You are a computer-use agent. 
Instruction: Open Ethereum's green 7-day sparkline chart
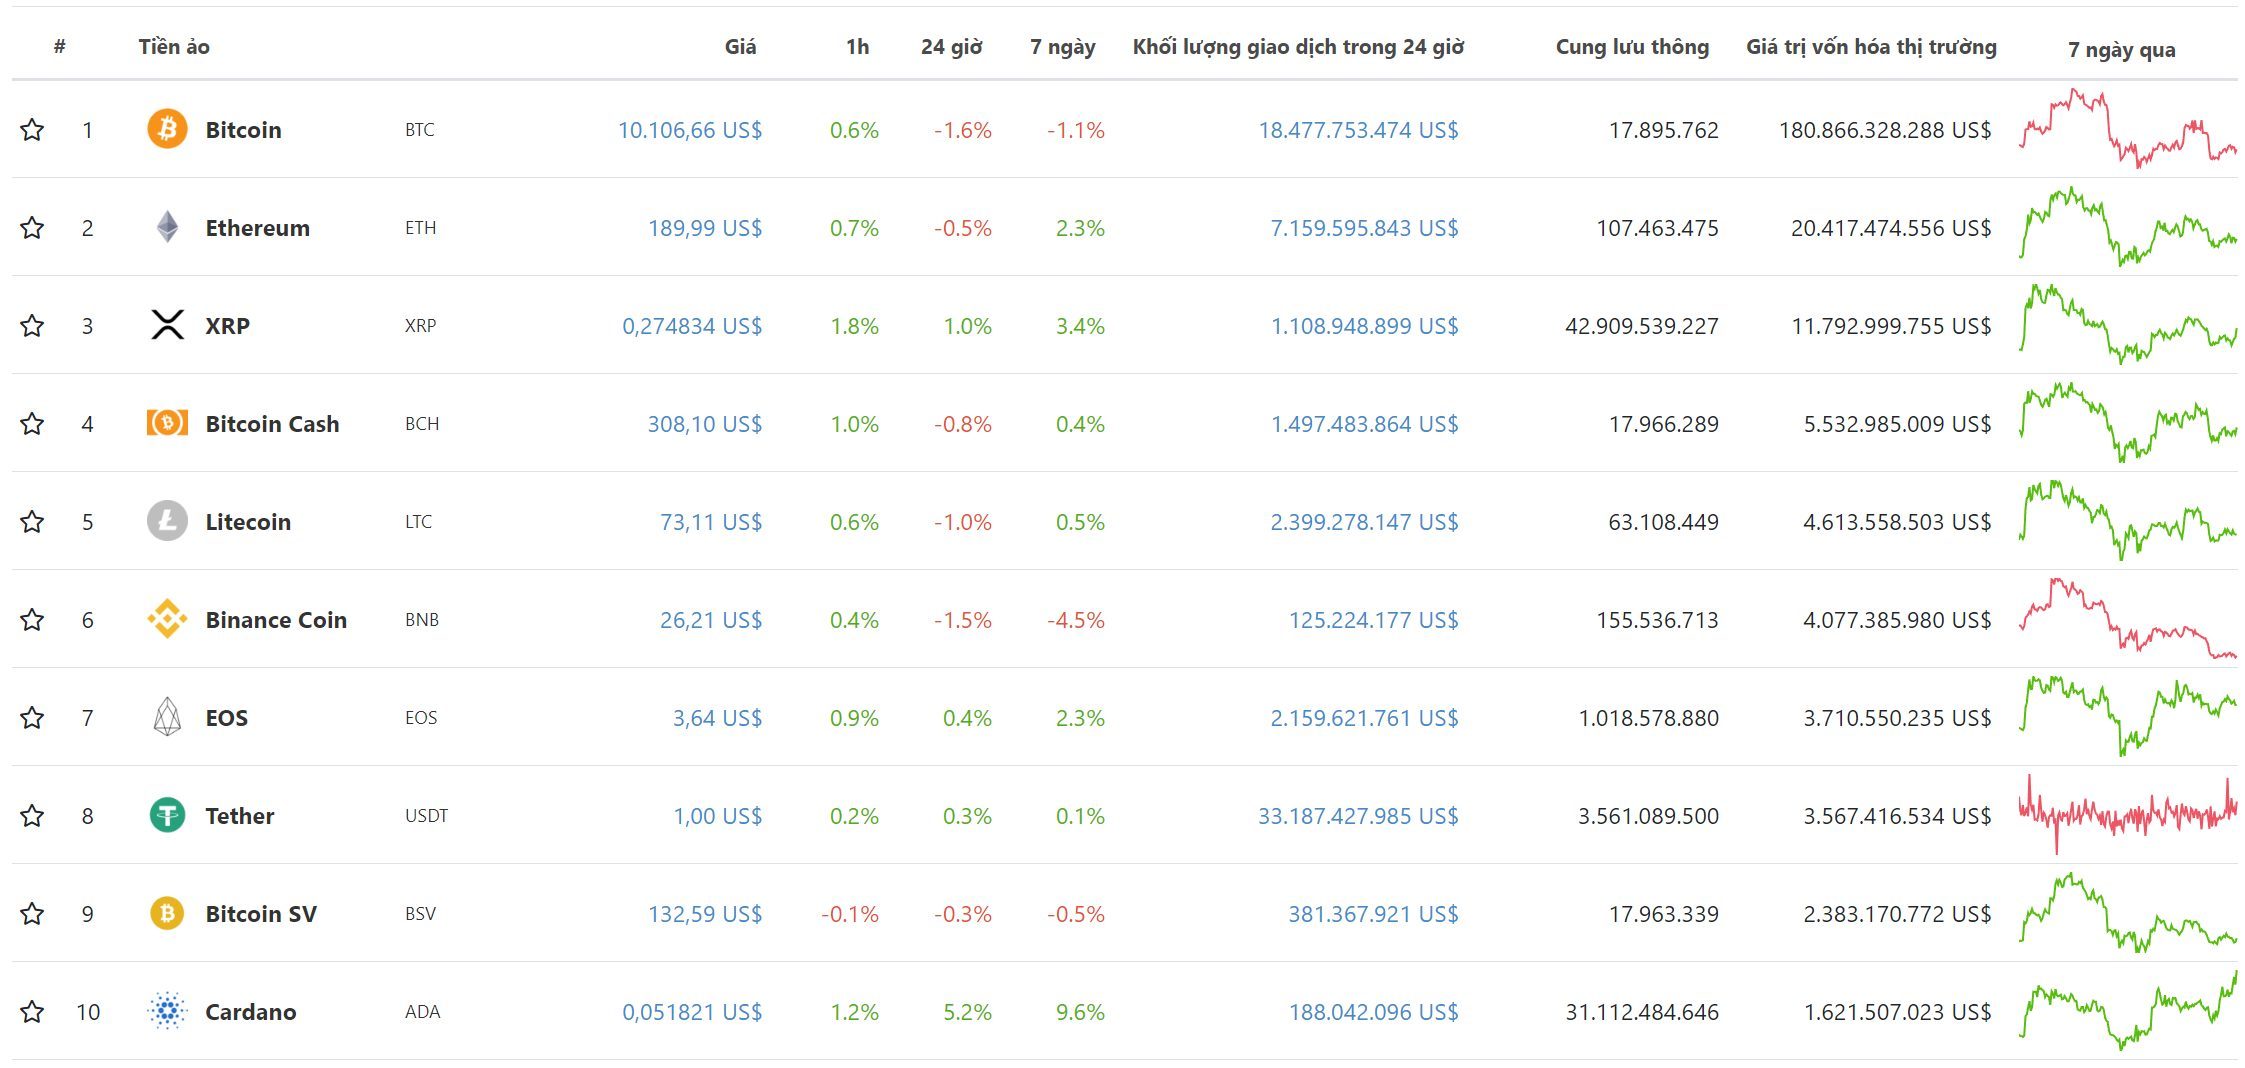tap(2128, 226)
